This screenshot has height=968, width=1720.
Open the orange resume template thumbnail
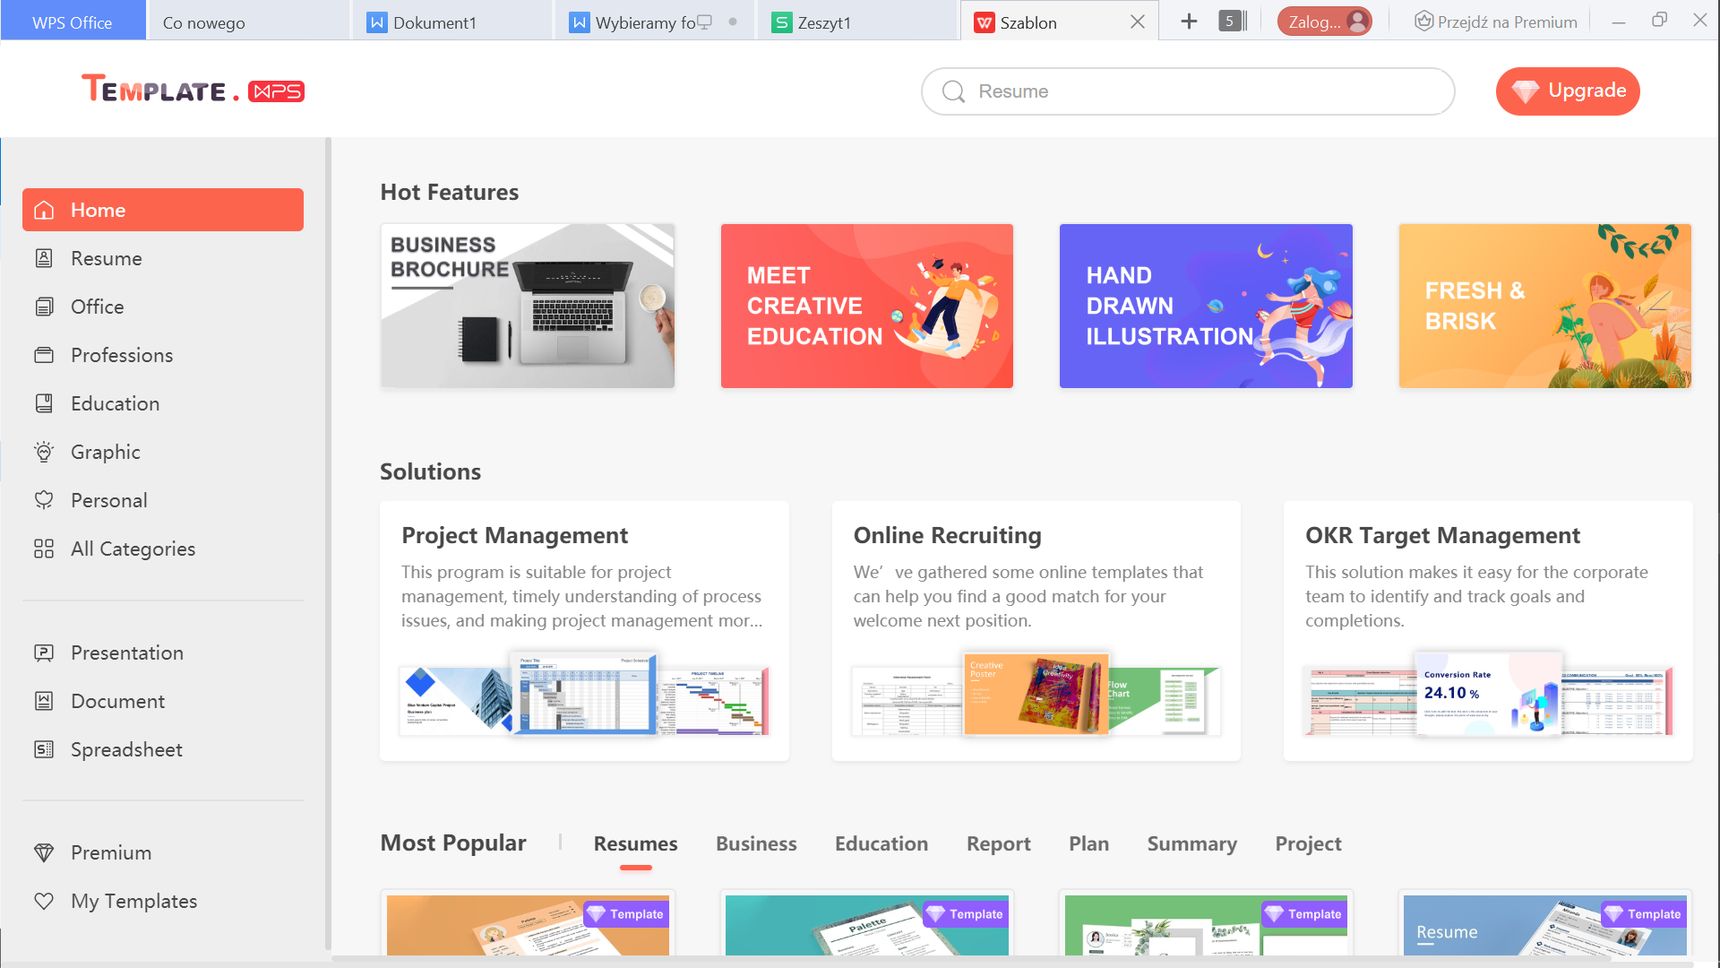[527, 924]
